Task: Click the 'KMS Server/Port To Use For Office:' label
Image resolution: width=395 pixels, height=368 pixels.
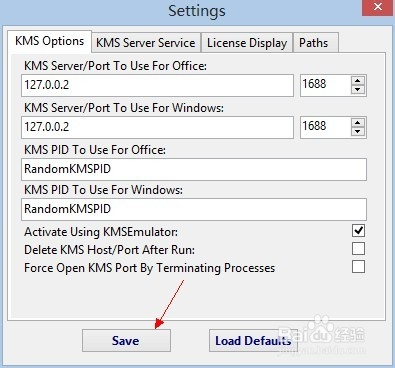Action: [115, 66]
